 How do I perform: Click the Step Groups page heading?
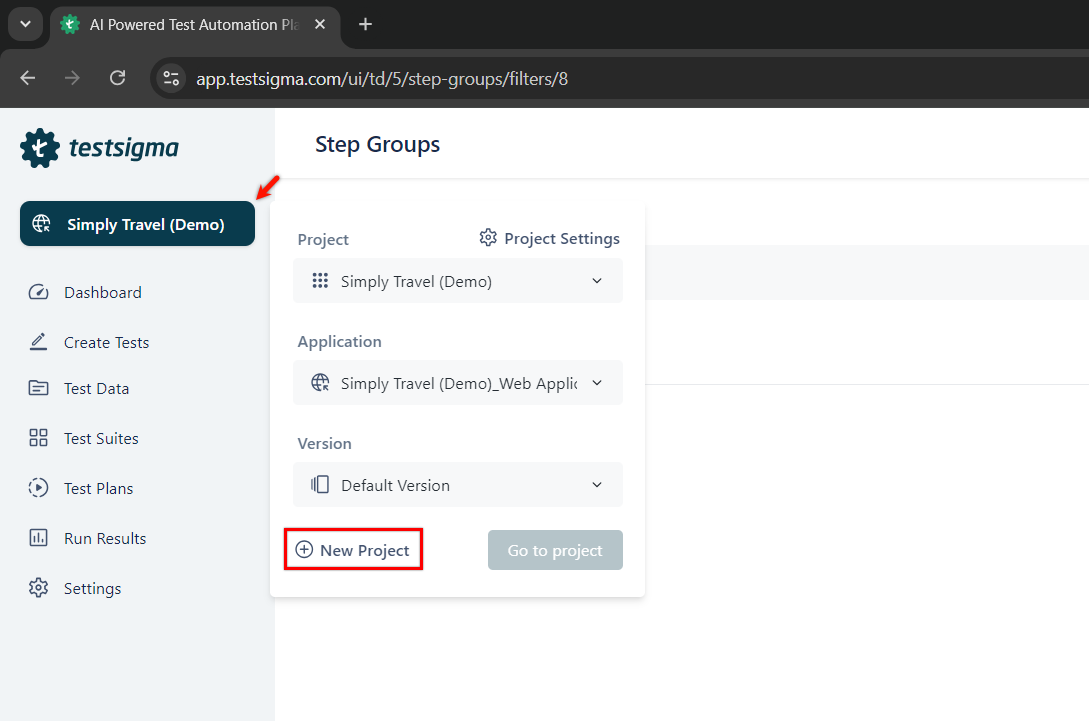(x=377, y=144)
